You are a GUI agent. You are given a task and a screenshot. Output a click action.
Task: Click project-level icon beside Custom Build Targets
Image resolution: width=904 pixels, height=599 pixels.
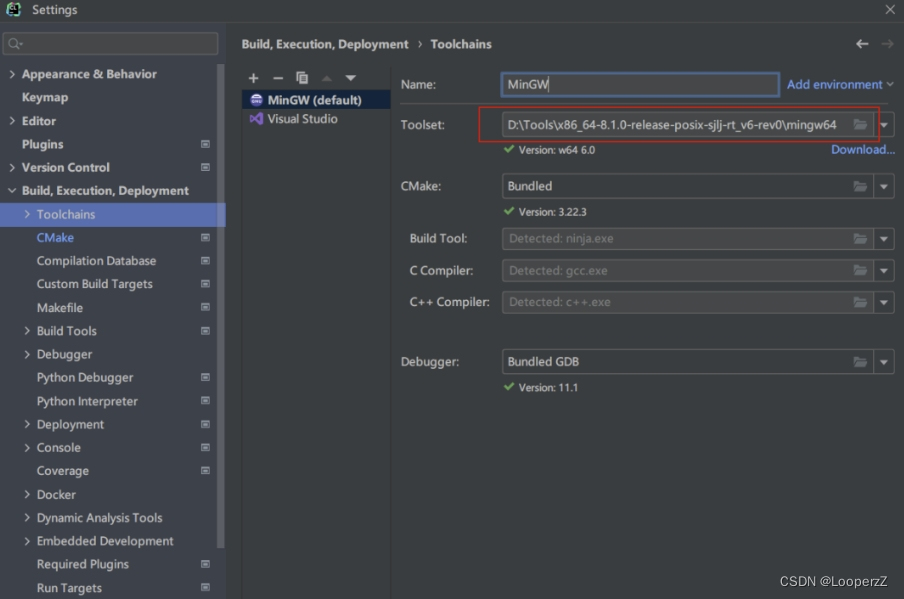205,284
